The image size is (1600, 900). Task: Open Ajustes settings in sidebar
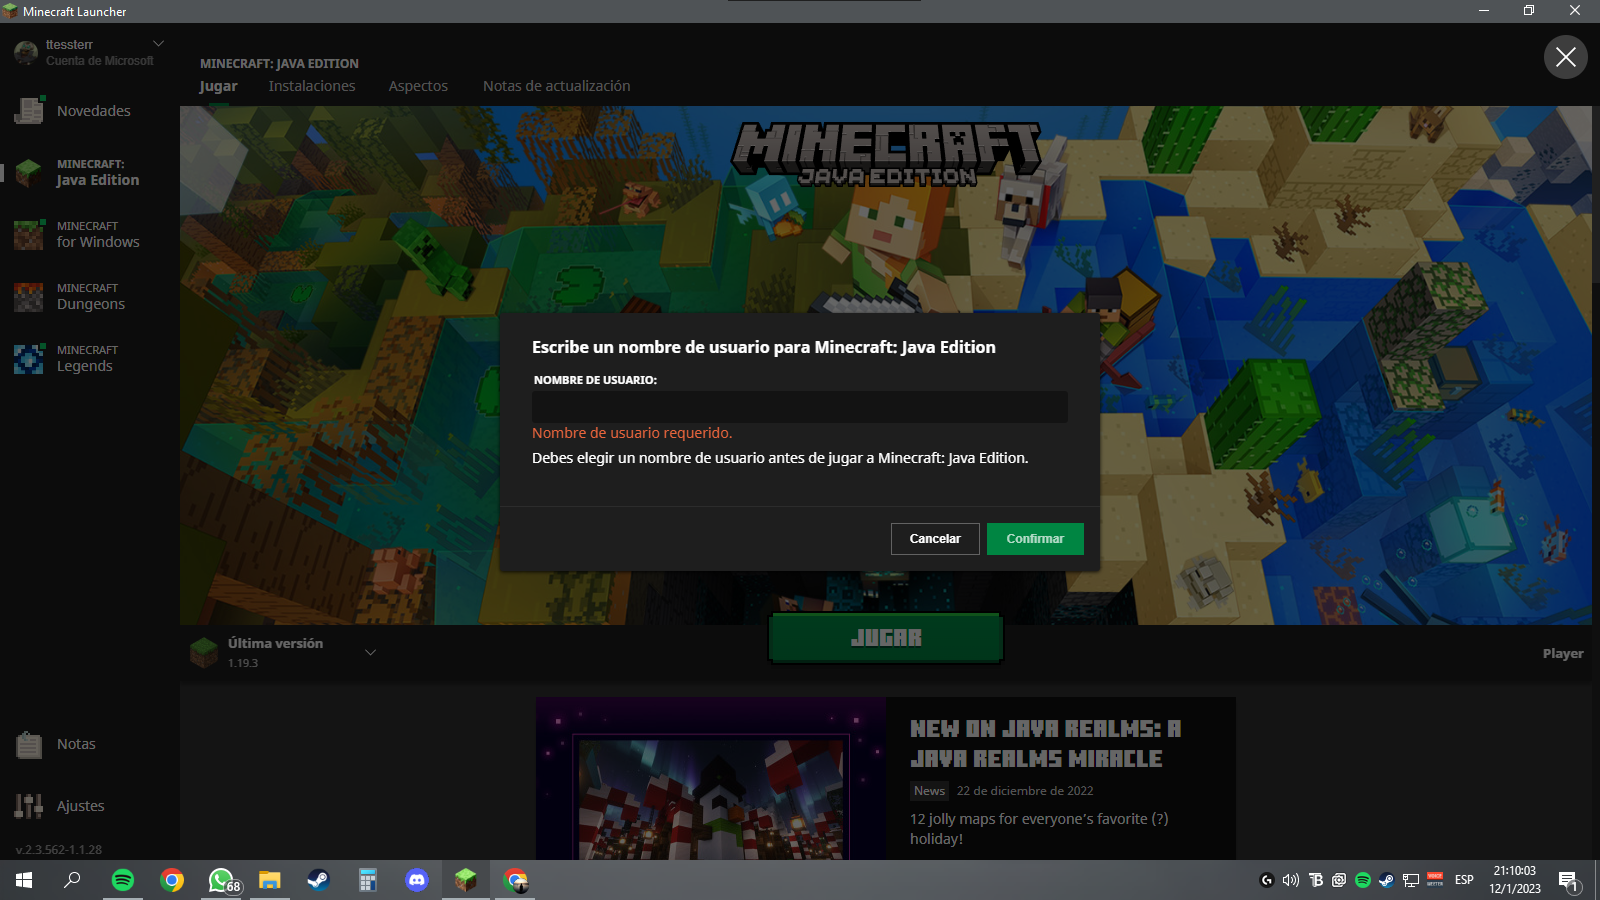pos(62,806)
